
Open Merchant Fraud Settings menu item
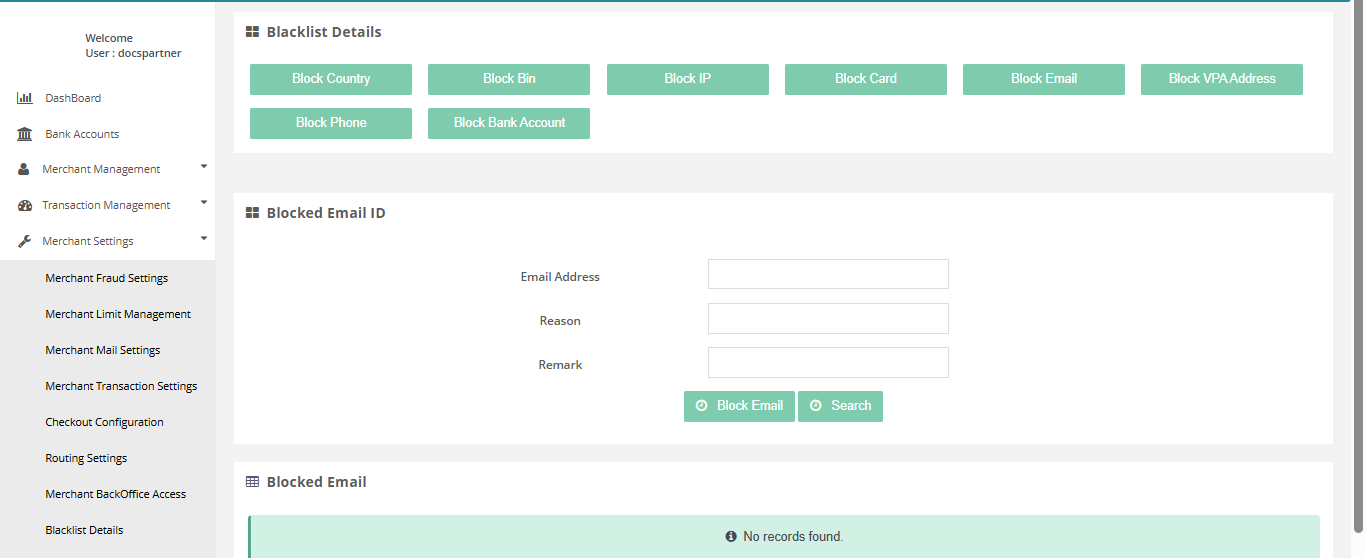point(106,278)
